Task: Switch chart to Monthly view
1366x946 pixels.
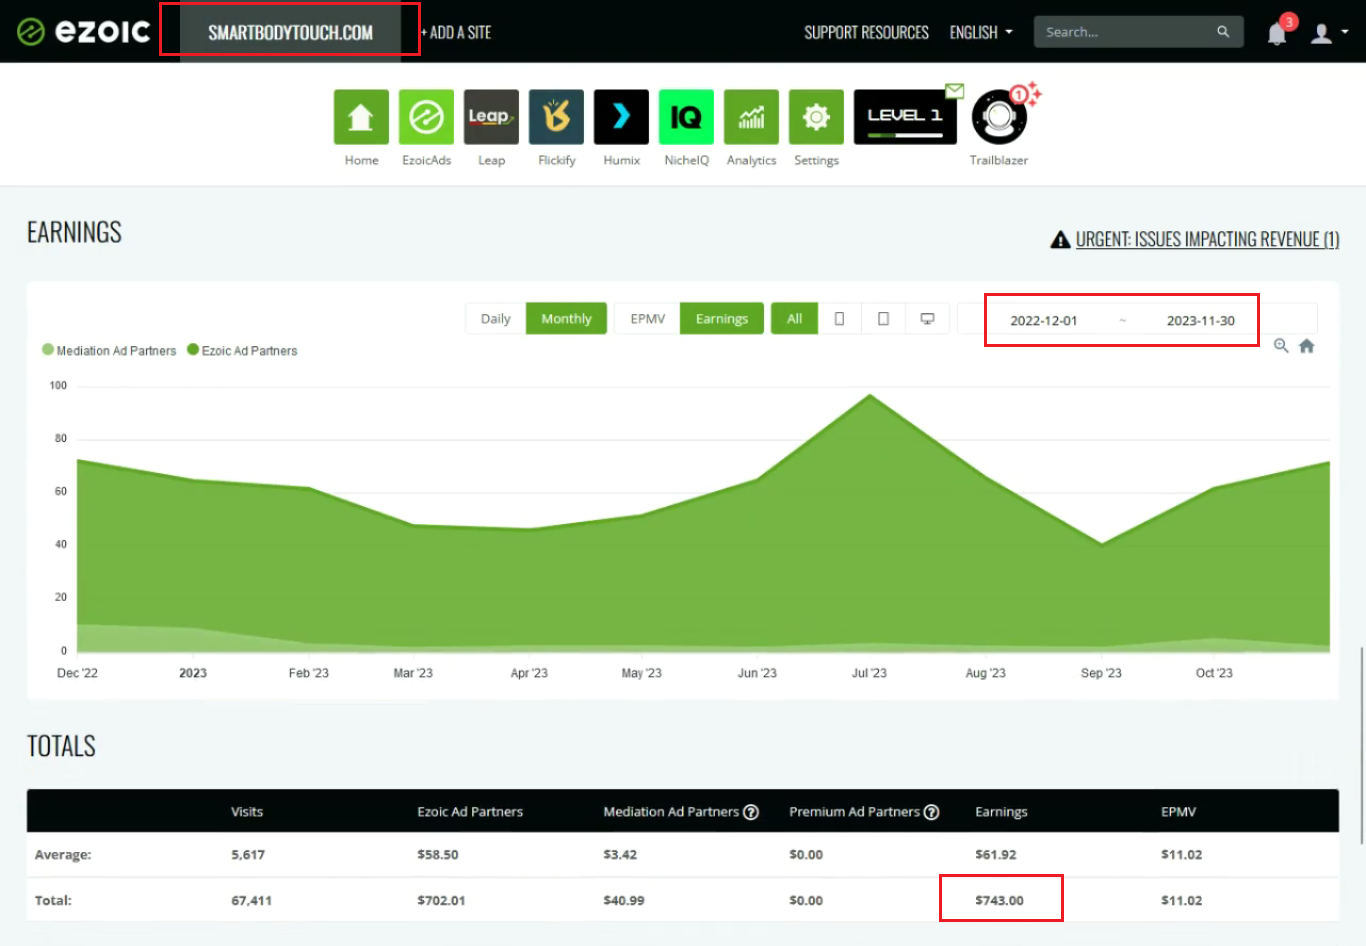Action: [x=566, y=319]
